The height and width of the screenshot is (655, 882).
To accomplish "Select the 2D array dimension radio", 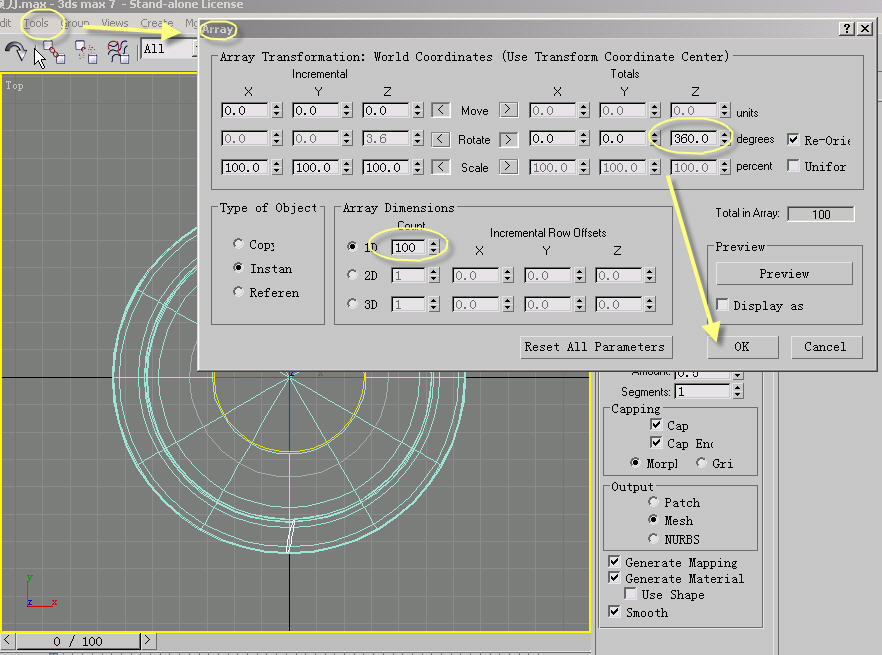I will point(352,275).
